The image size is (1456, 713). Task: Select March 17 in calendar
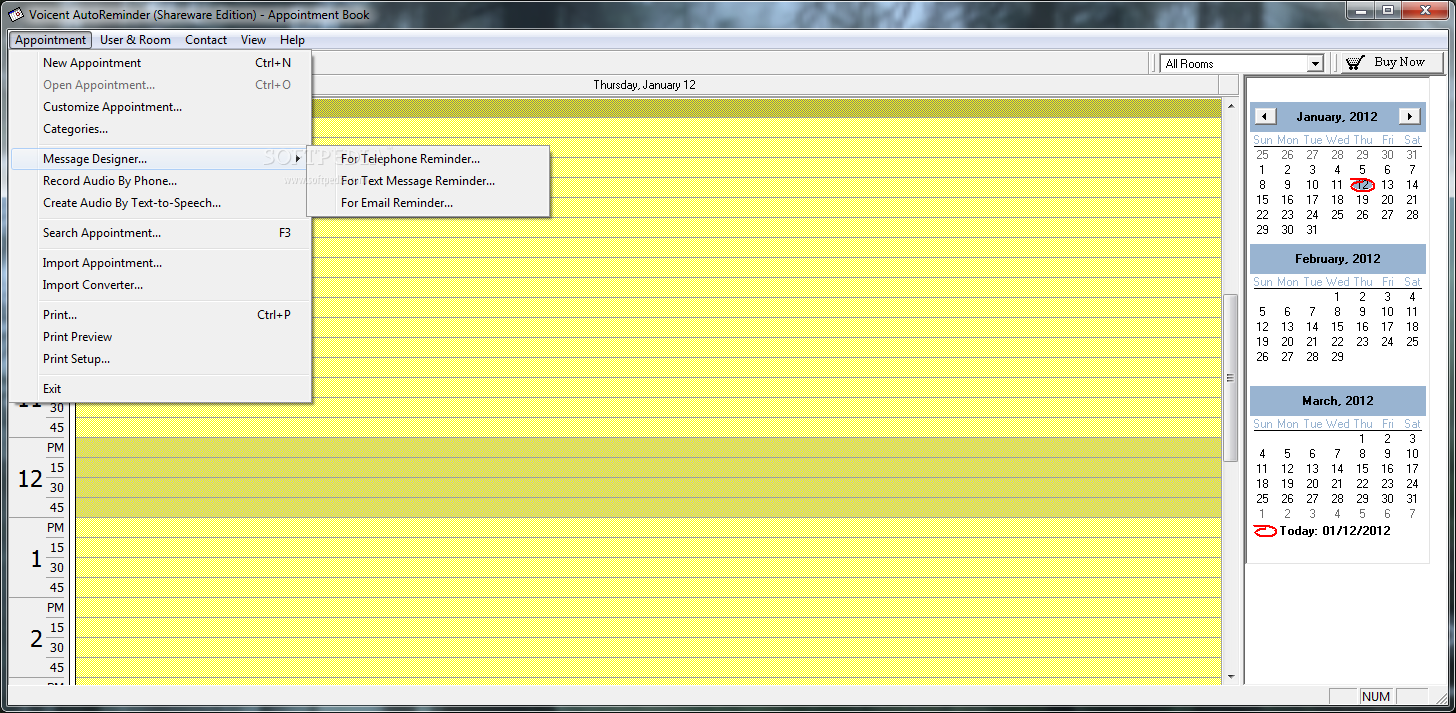tap(1412, 469)
